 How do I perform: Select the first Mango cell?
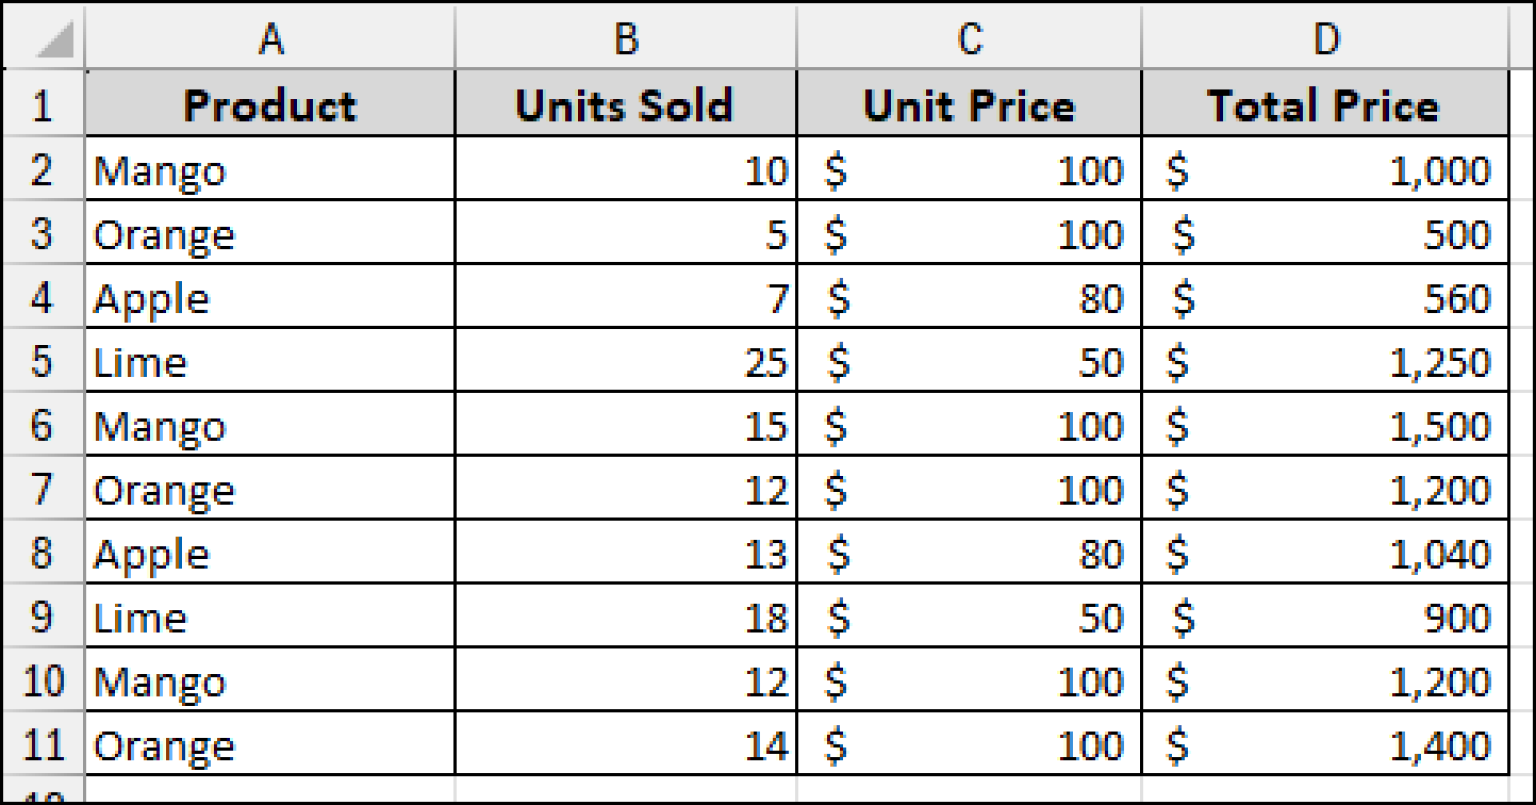[270, 170]
